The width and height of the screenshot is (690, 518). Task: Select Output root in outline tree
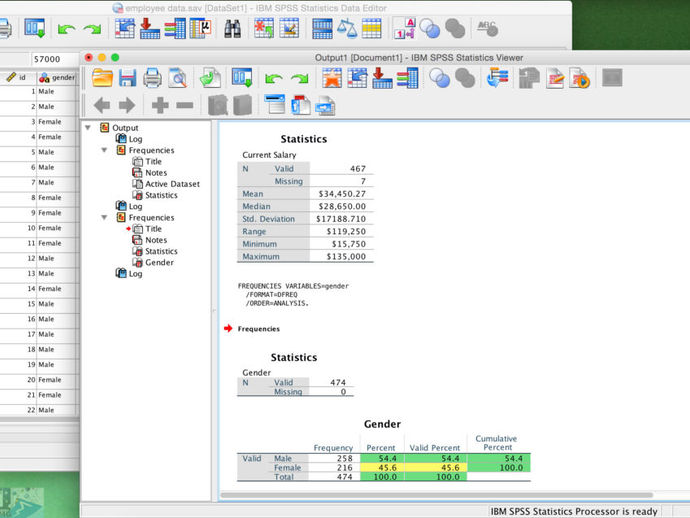pos(125,128)
